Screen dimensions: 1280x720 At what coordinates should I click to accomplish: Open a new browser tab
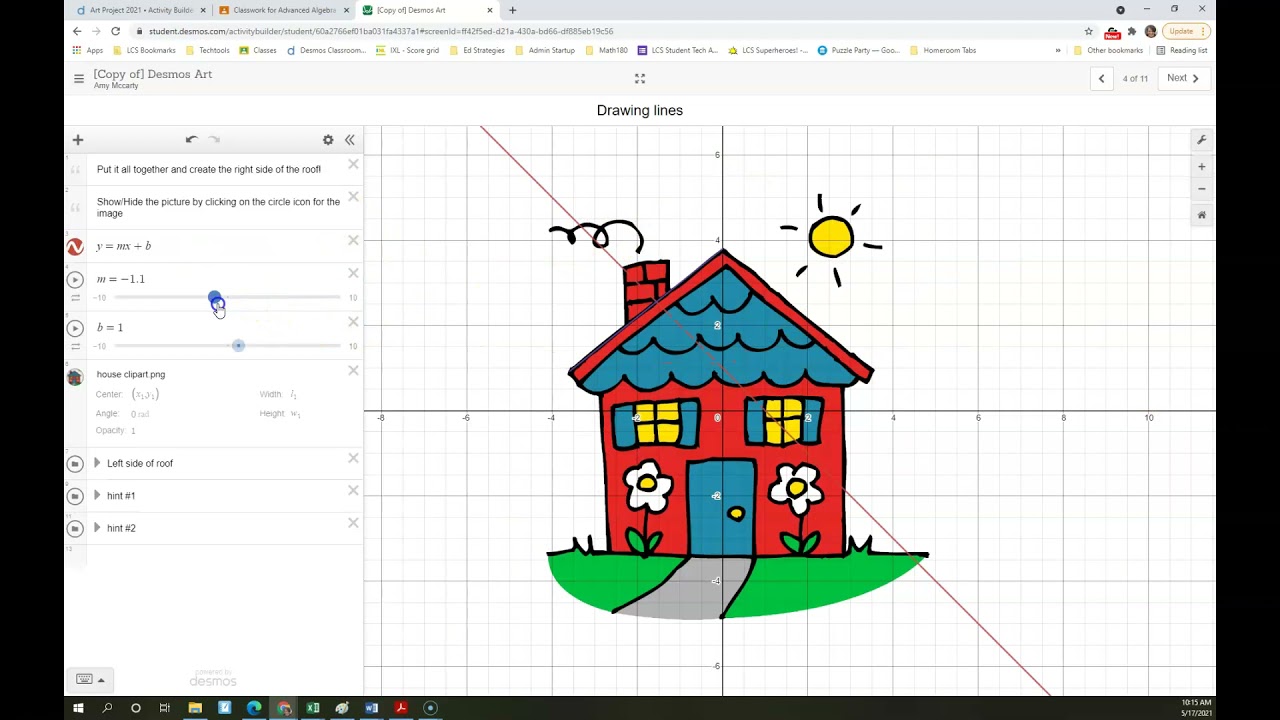click(513, 10)
